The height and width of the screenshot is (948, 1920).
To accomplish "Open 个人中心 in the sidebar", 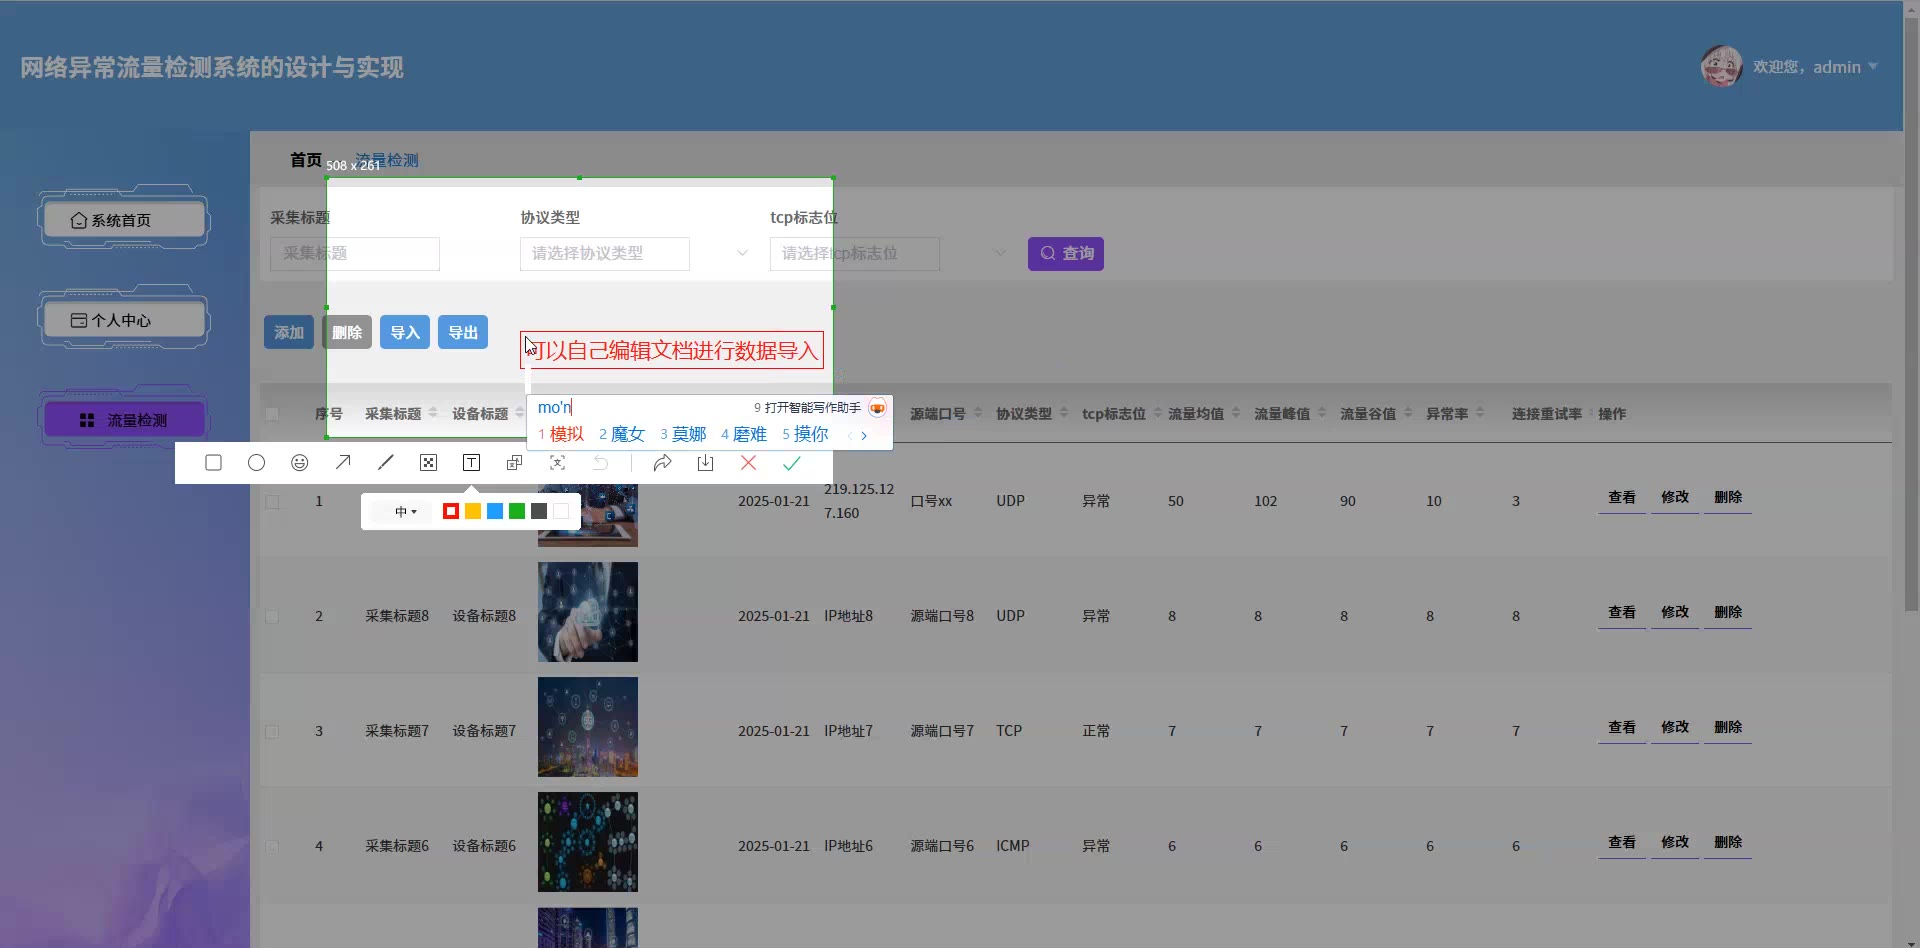I will [124, 320].
